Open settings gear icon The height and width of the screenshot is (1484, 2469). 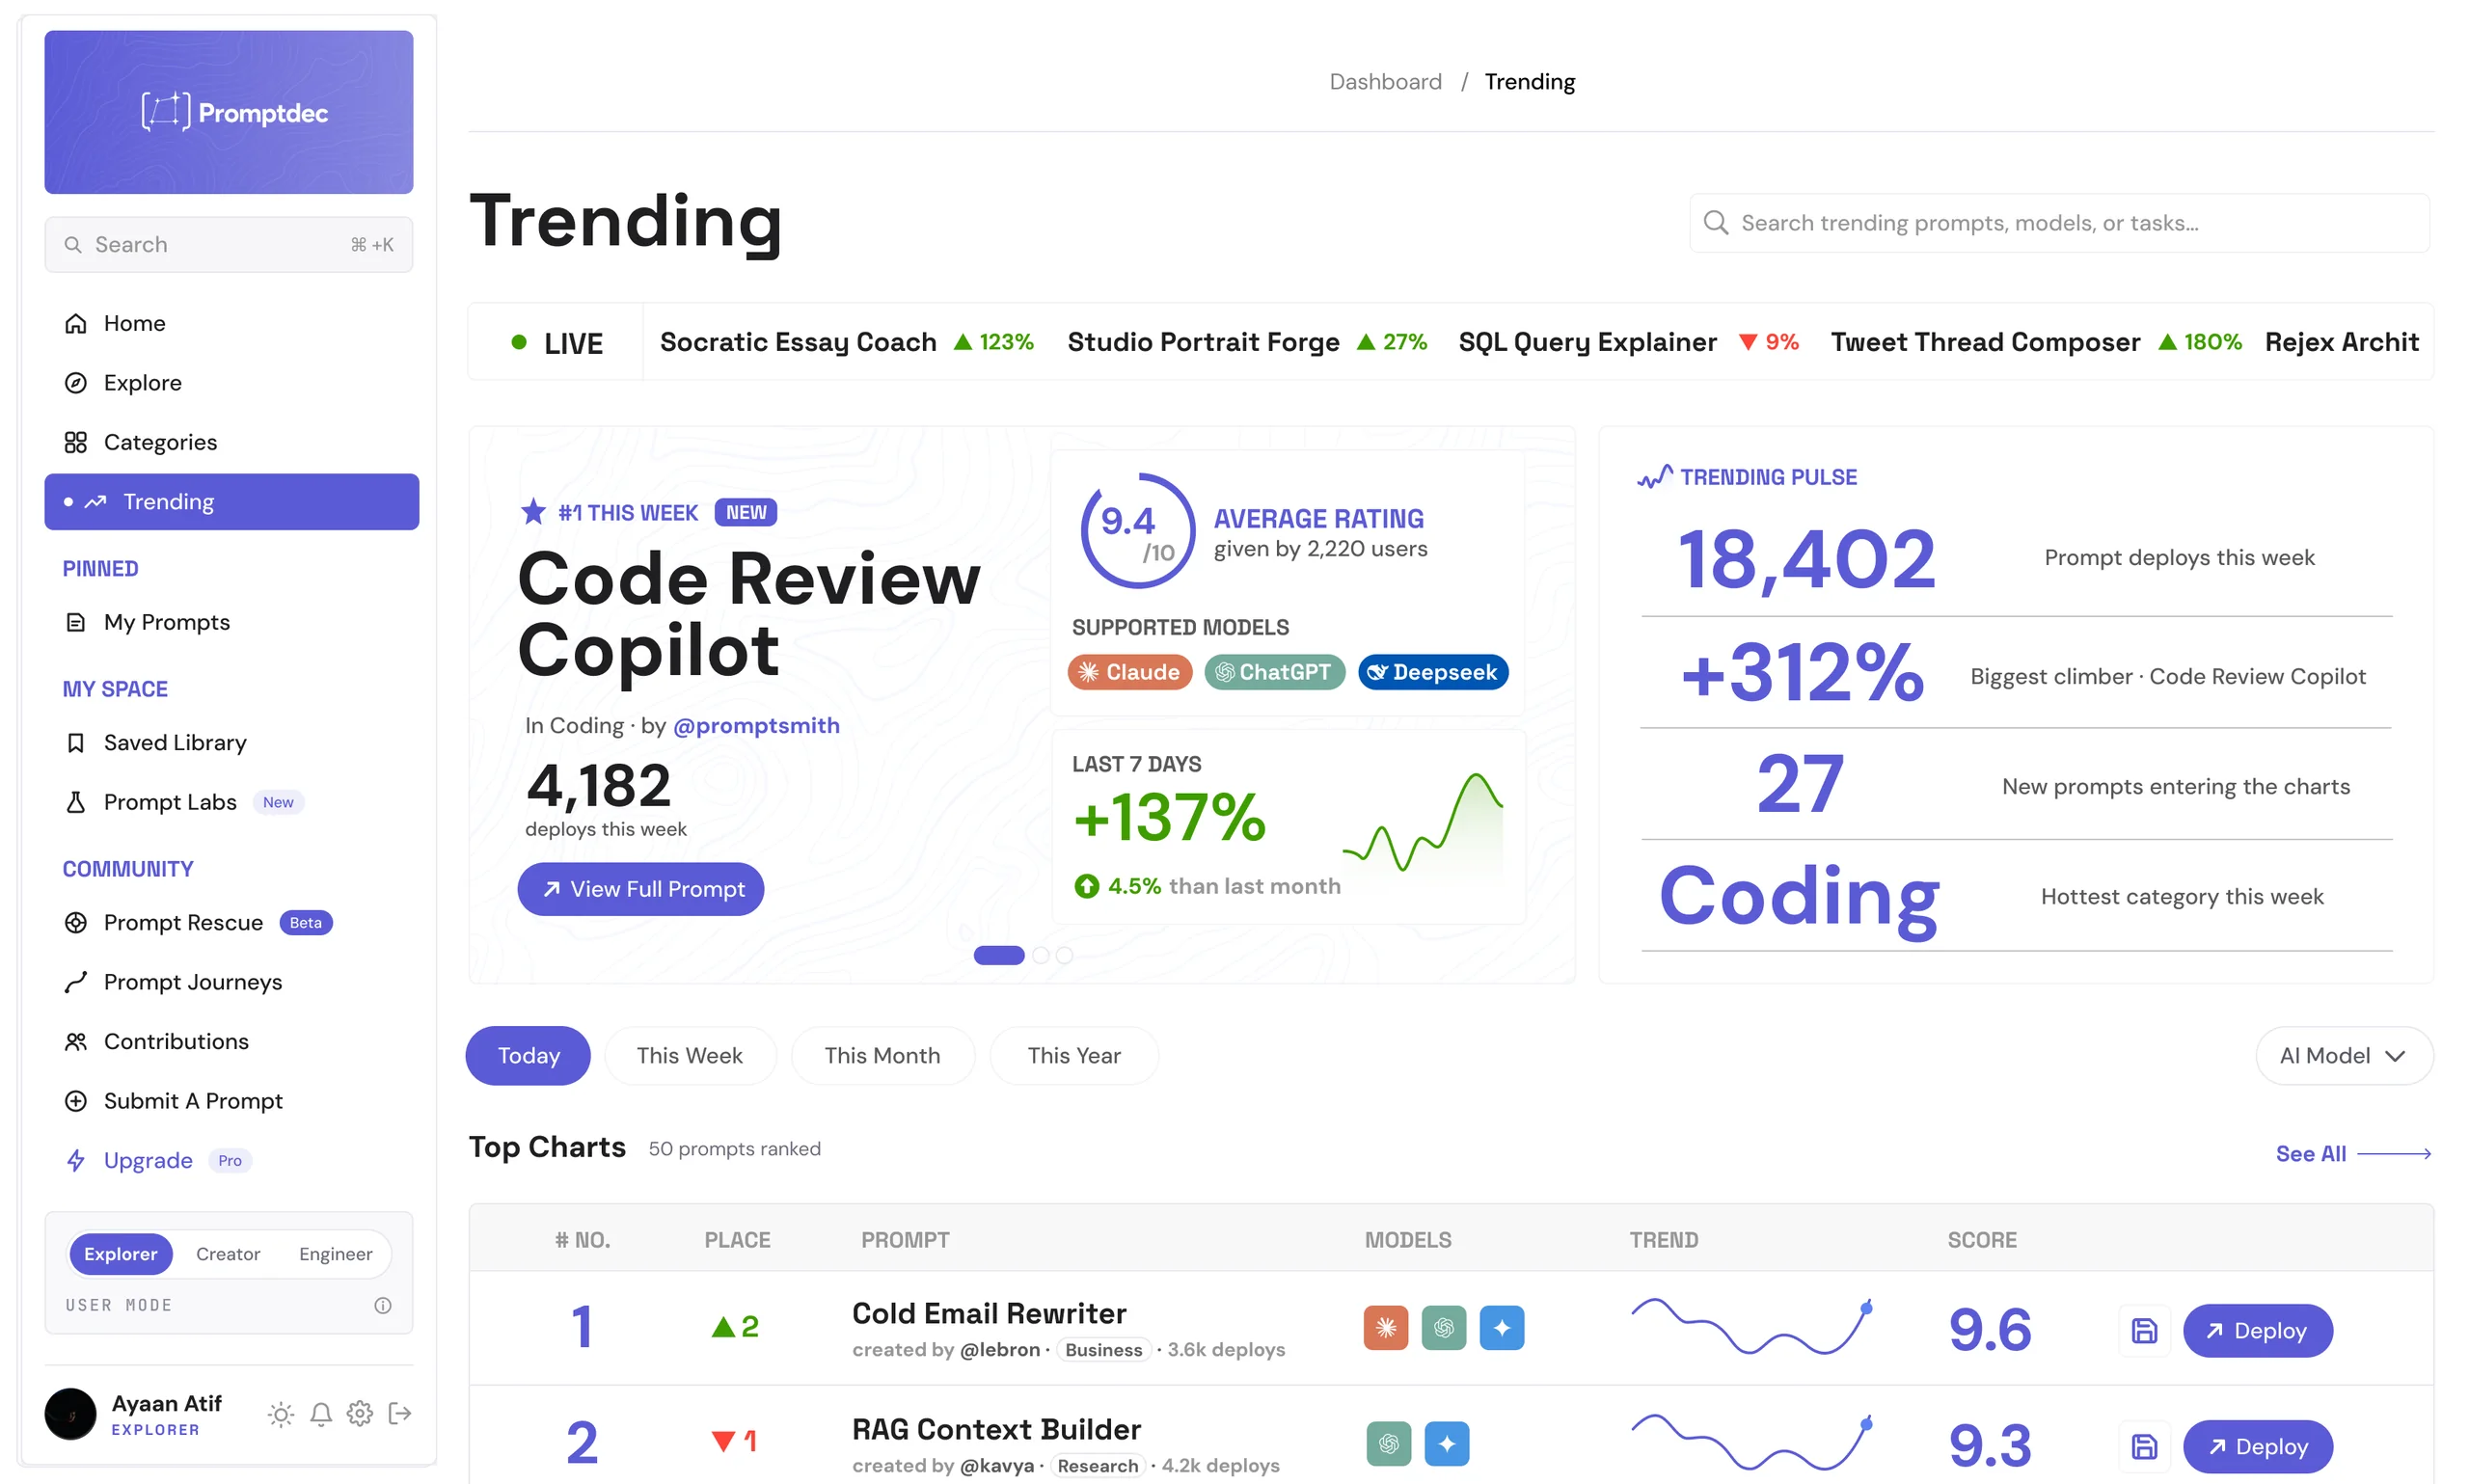[x=360, y=1413]
